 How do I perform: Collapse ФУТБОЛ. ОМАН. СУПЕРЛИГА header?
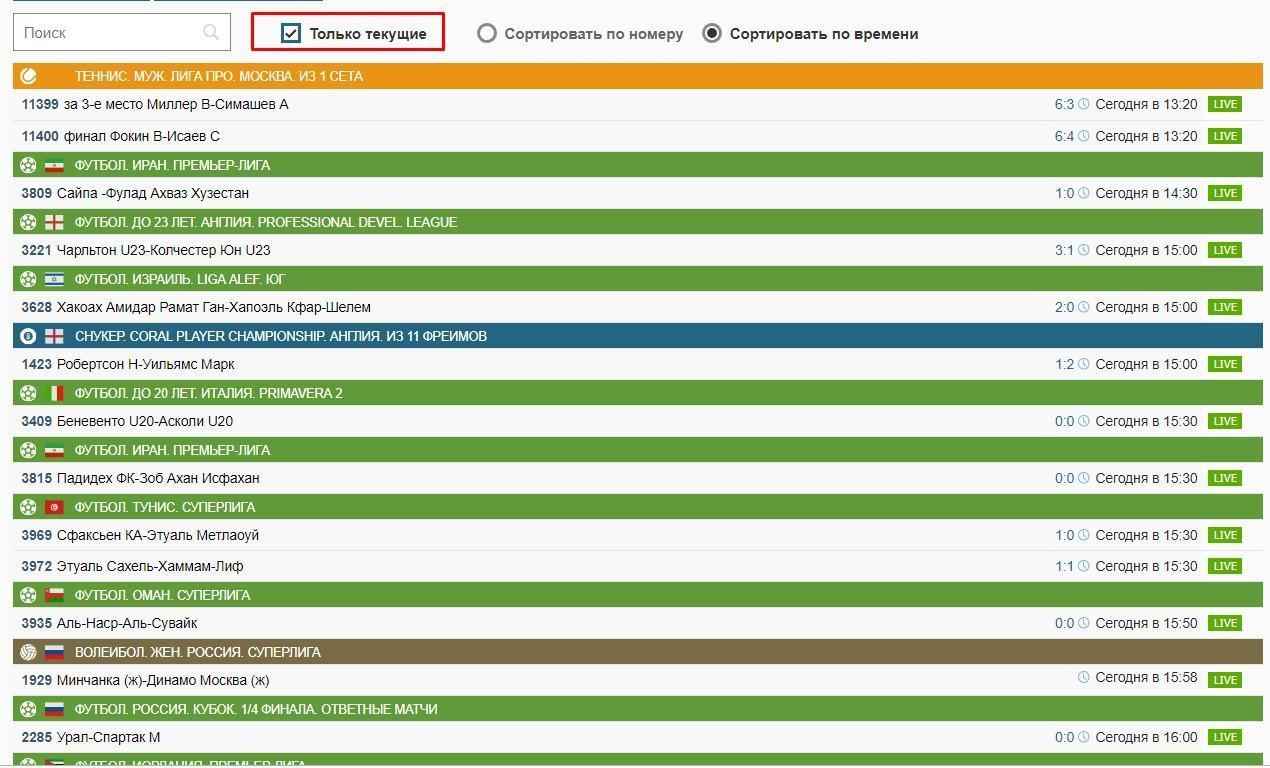coord(638,595)
